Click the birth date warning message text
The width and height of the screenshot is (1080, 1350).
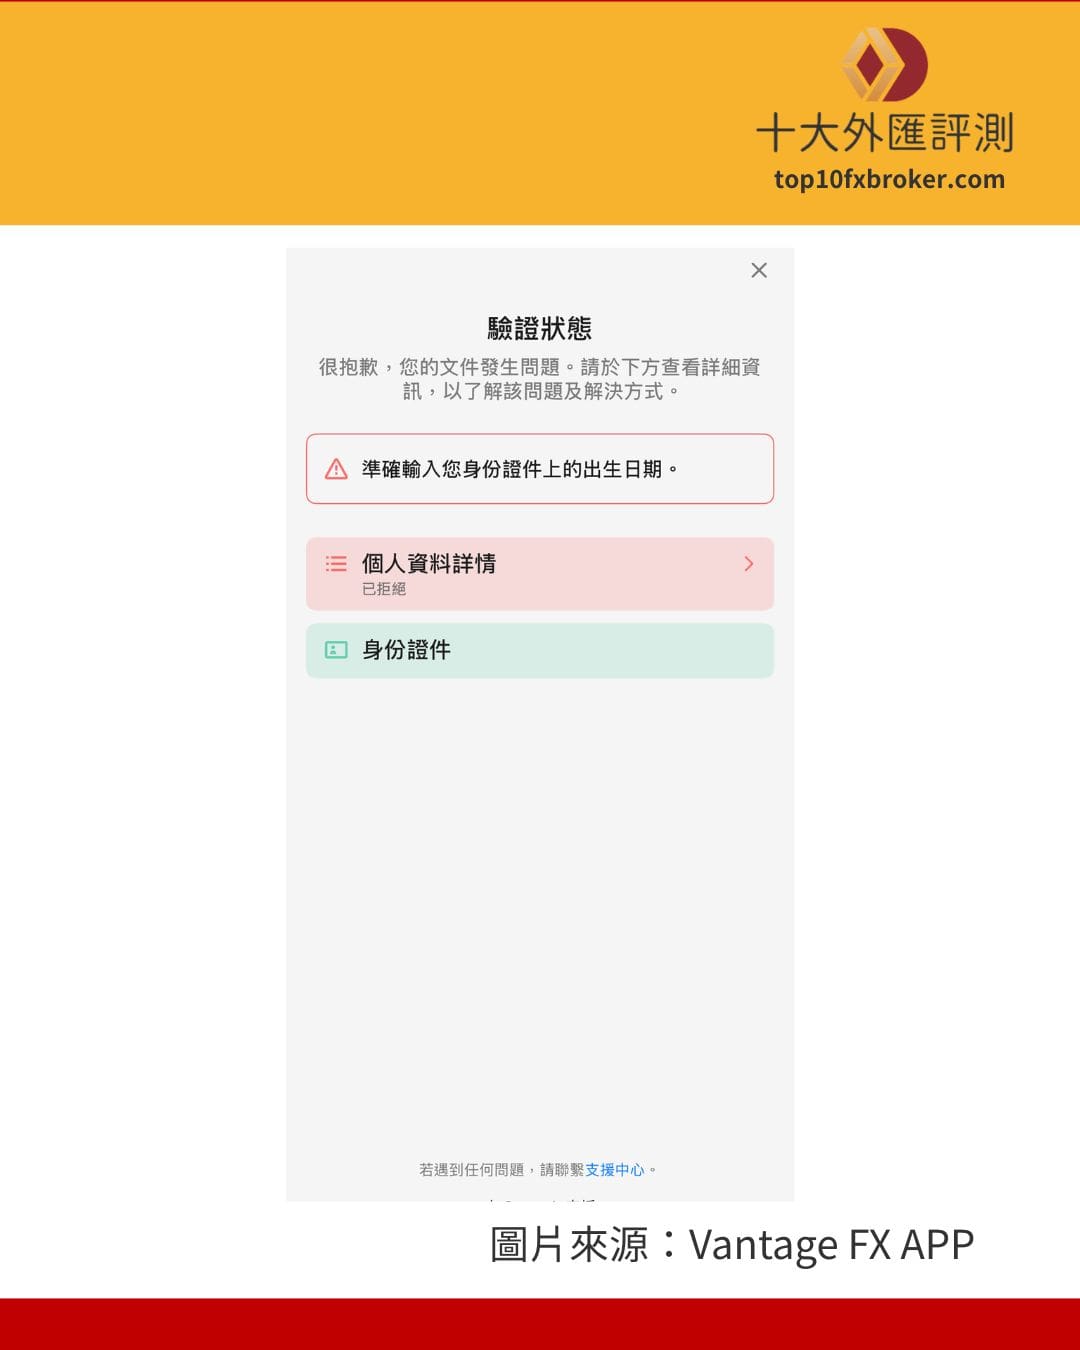[520, 469]
